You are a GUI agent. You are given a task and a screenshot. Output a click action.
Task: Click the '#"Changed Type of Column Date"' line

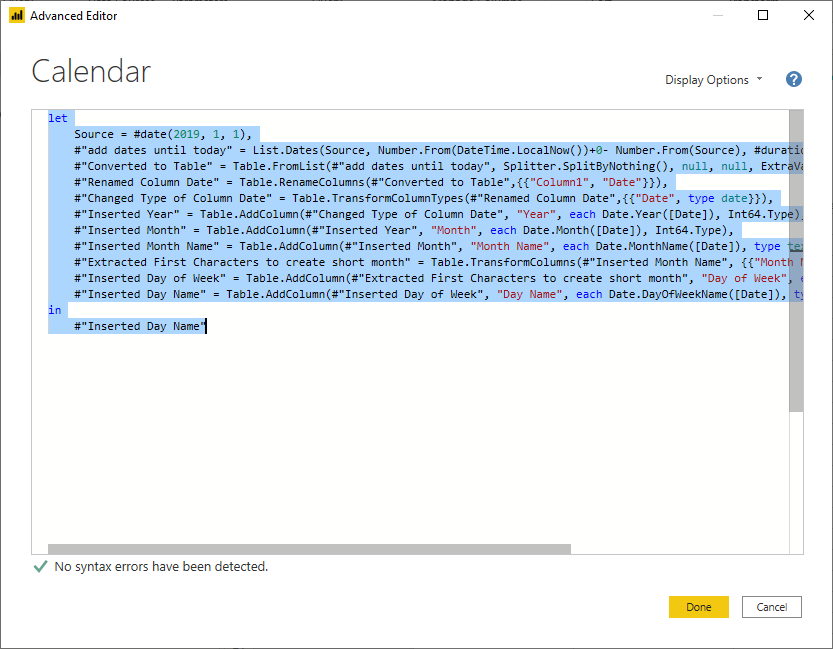click(423, 198)
